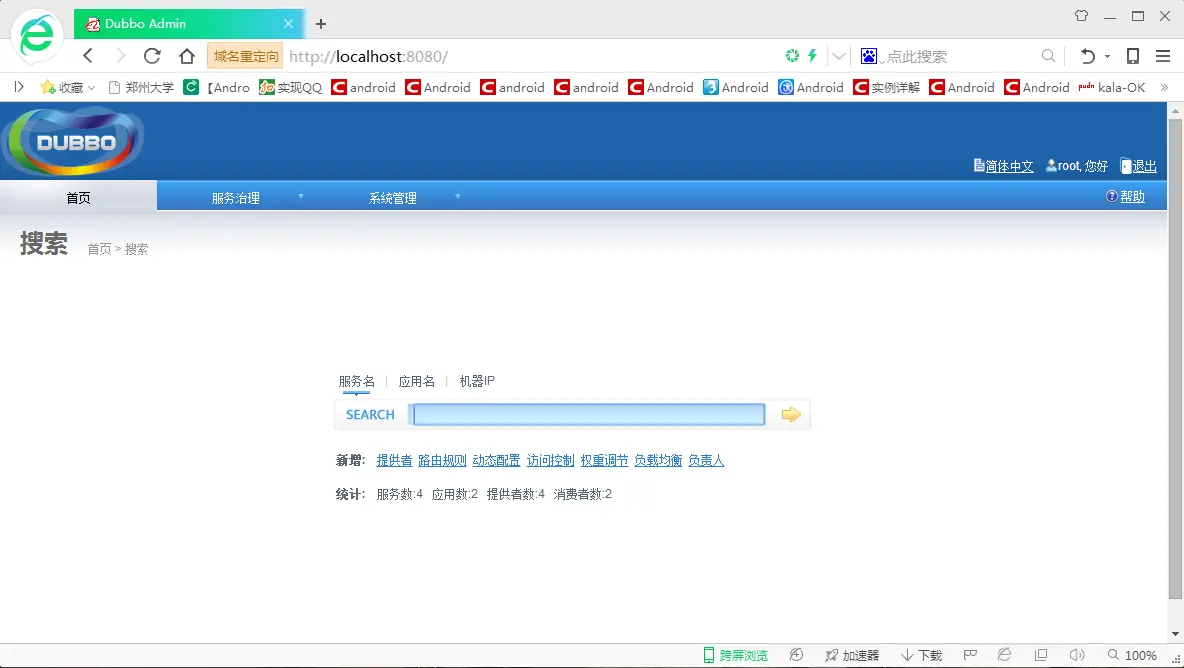Click the refresh icon in browser toolbar
The width and height of the screenshot is (1184, 668).
[x=152, y=56]
